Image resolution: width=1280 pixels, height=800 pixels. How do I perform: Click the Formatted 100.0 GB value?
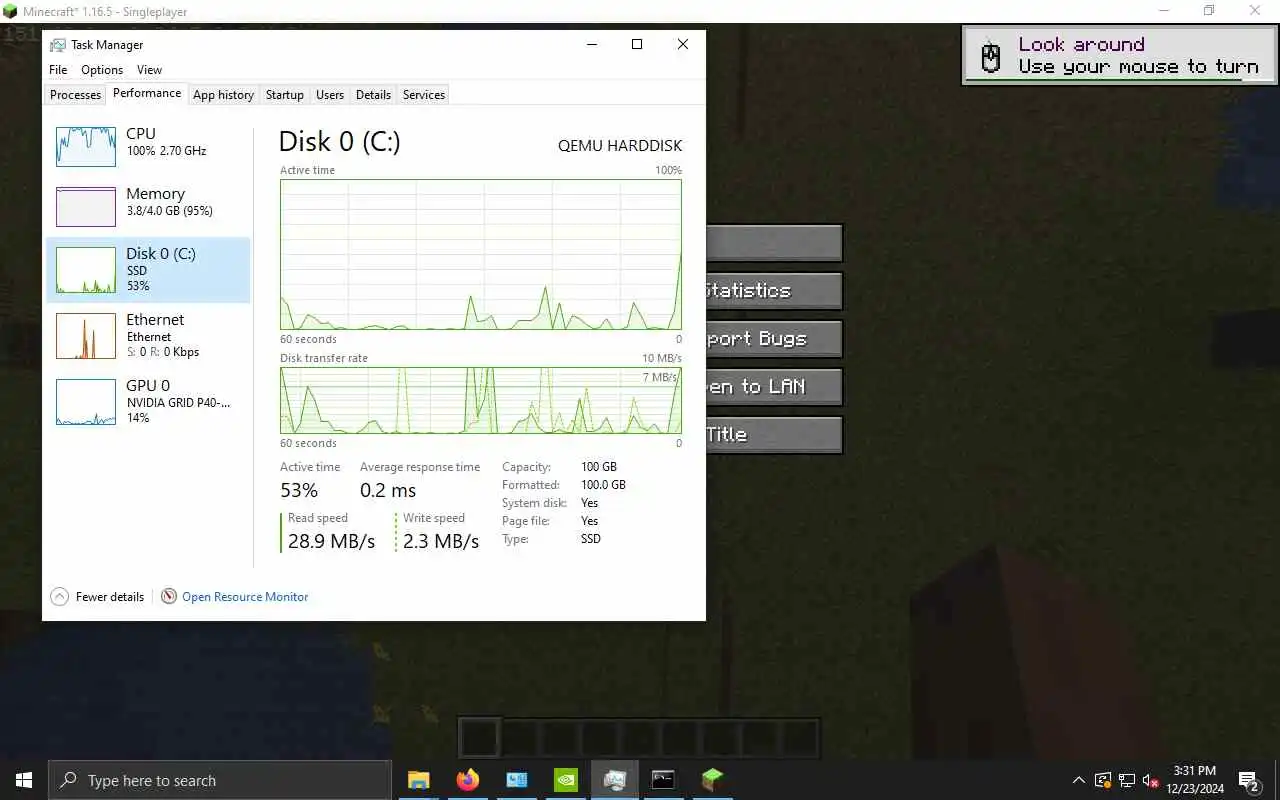pyautogui.click(x=603, y=485)
